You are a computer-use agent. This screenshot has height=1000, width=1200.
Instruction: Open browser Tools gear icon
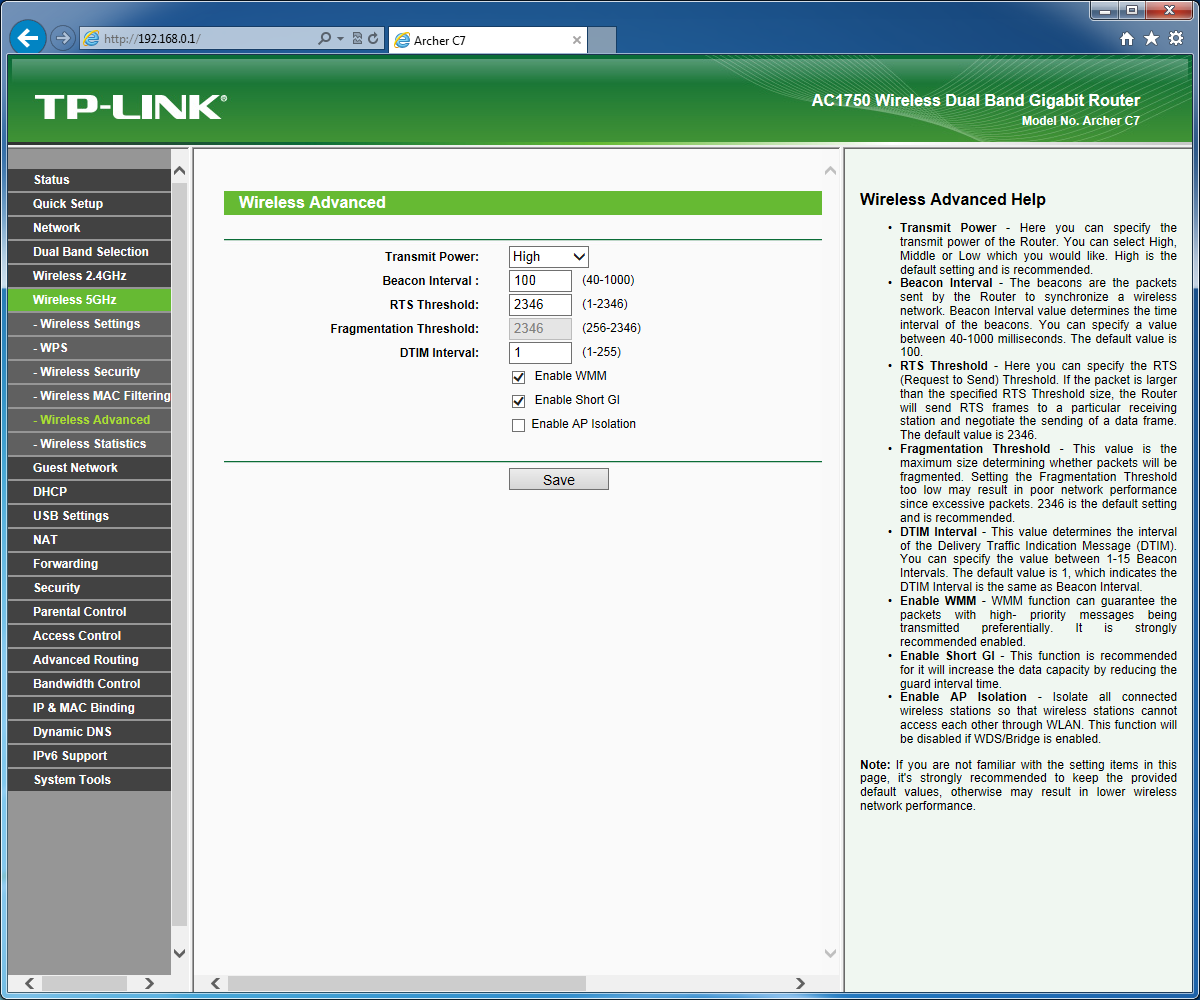pos(1176,39)
